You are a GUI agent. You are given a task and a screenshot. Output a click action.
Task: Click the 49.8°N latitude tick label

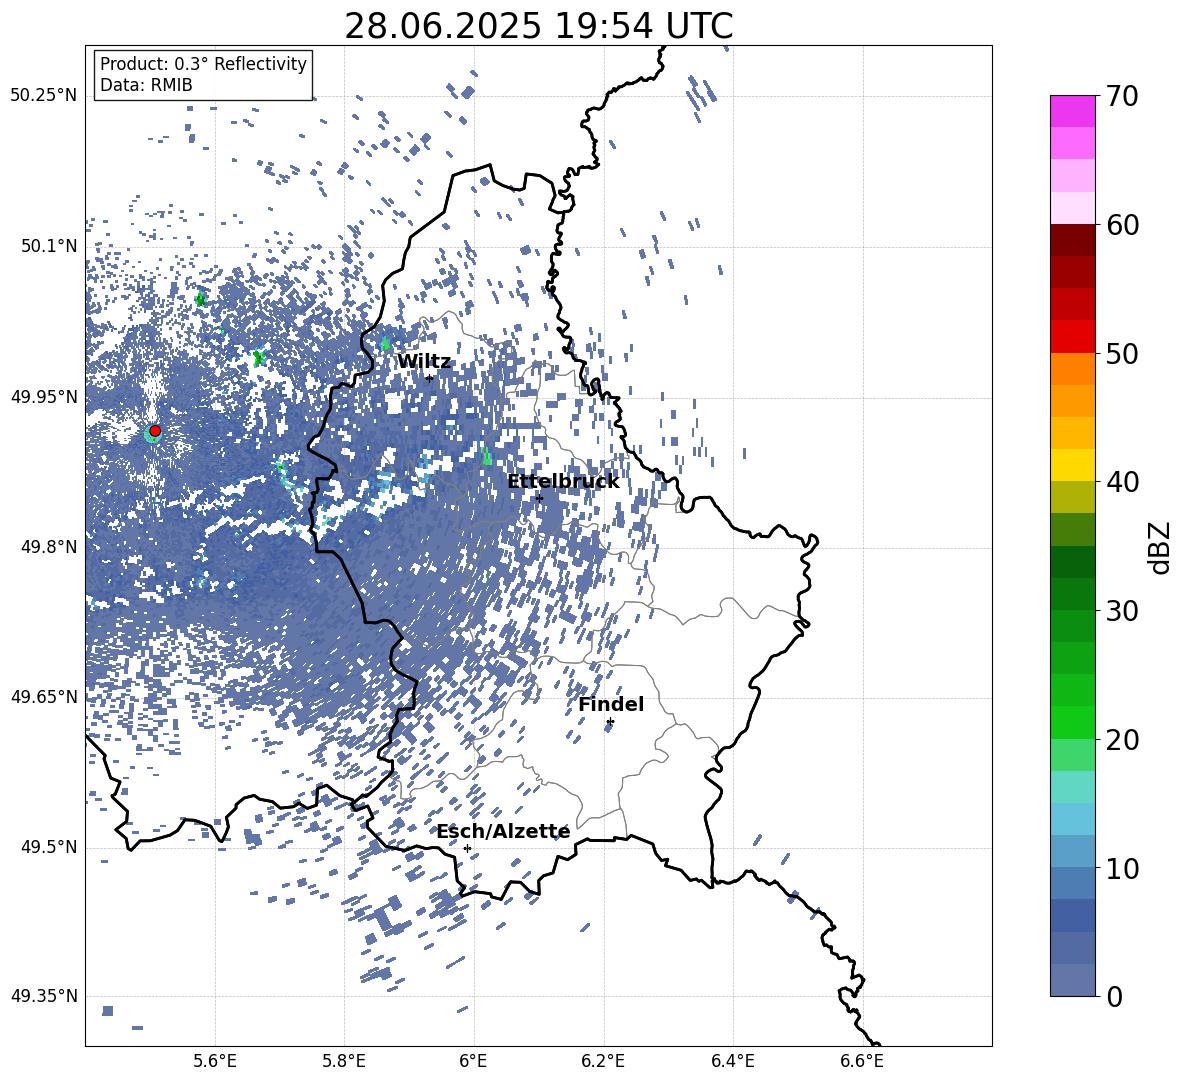[50, 547]
